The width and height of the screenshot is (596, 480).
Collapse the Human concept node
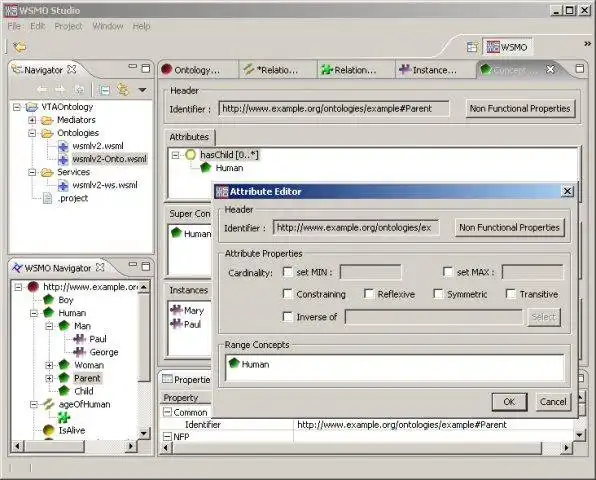pos(34,314)
